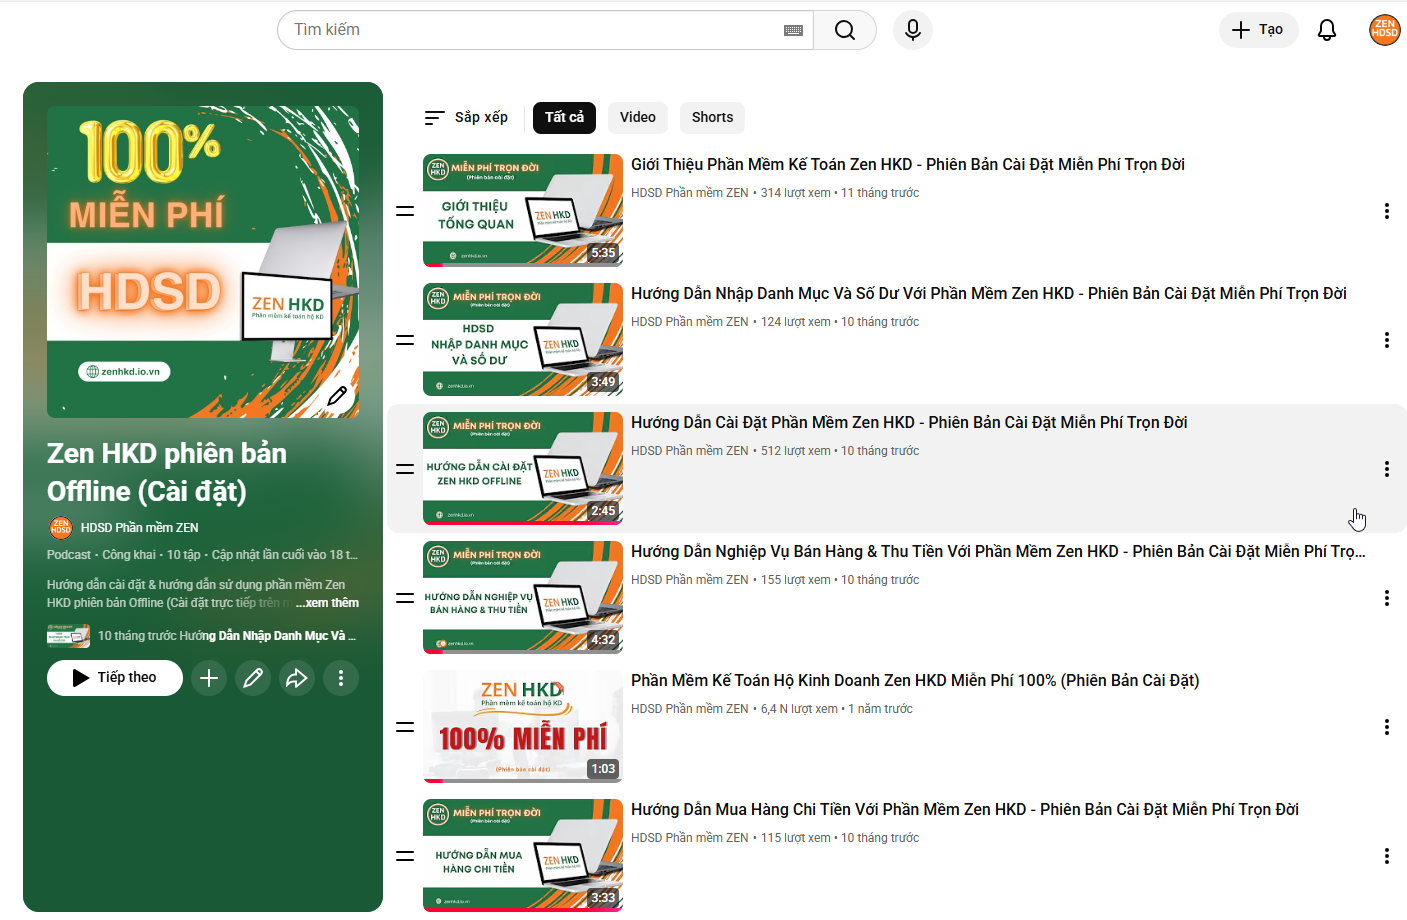Share the playlist using arrow icon
The width and height of the screenshot is (1407, 920).
[x=297, y=678]
